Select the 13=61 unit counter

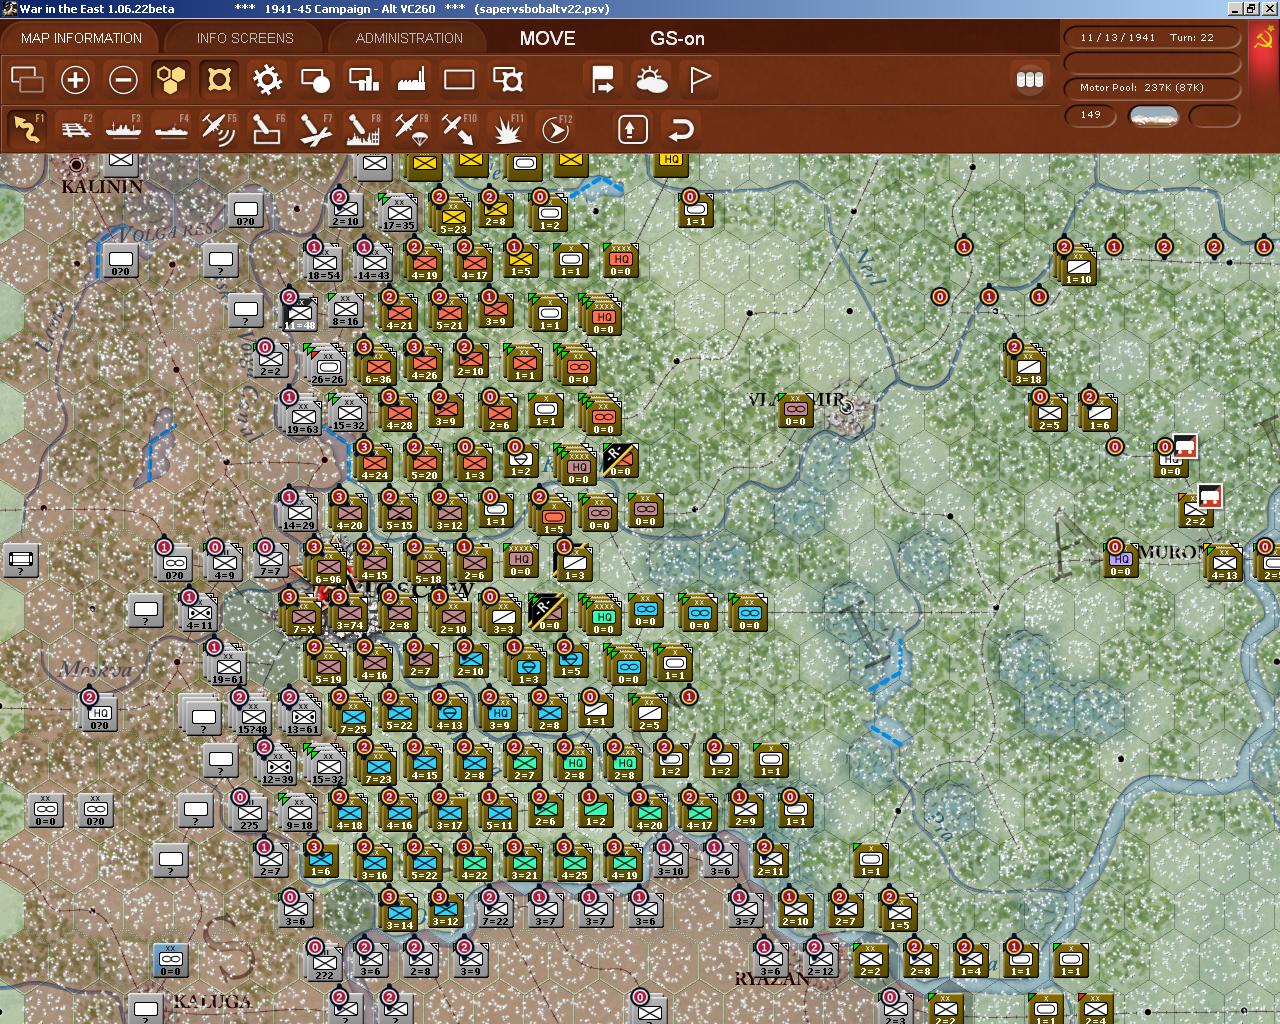pos(302,717)
